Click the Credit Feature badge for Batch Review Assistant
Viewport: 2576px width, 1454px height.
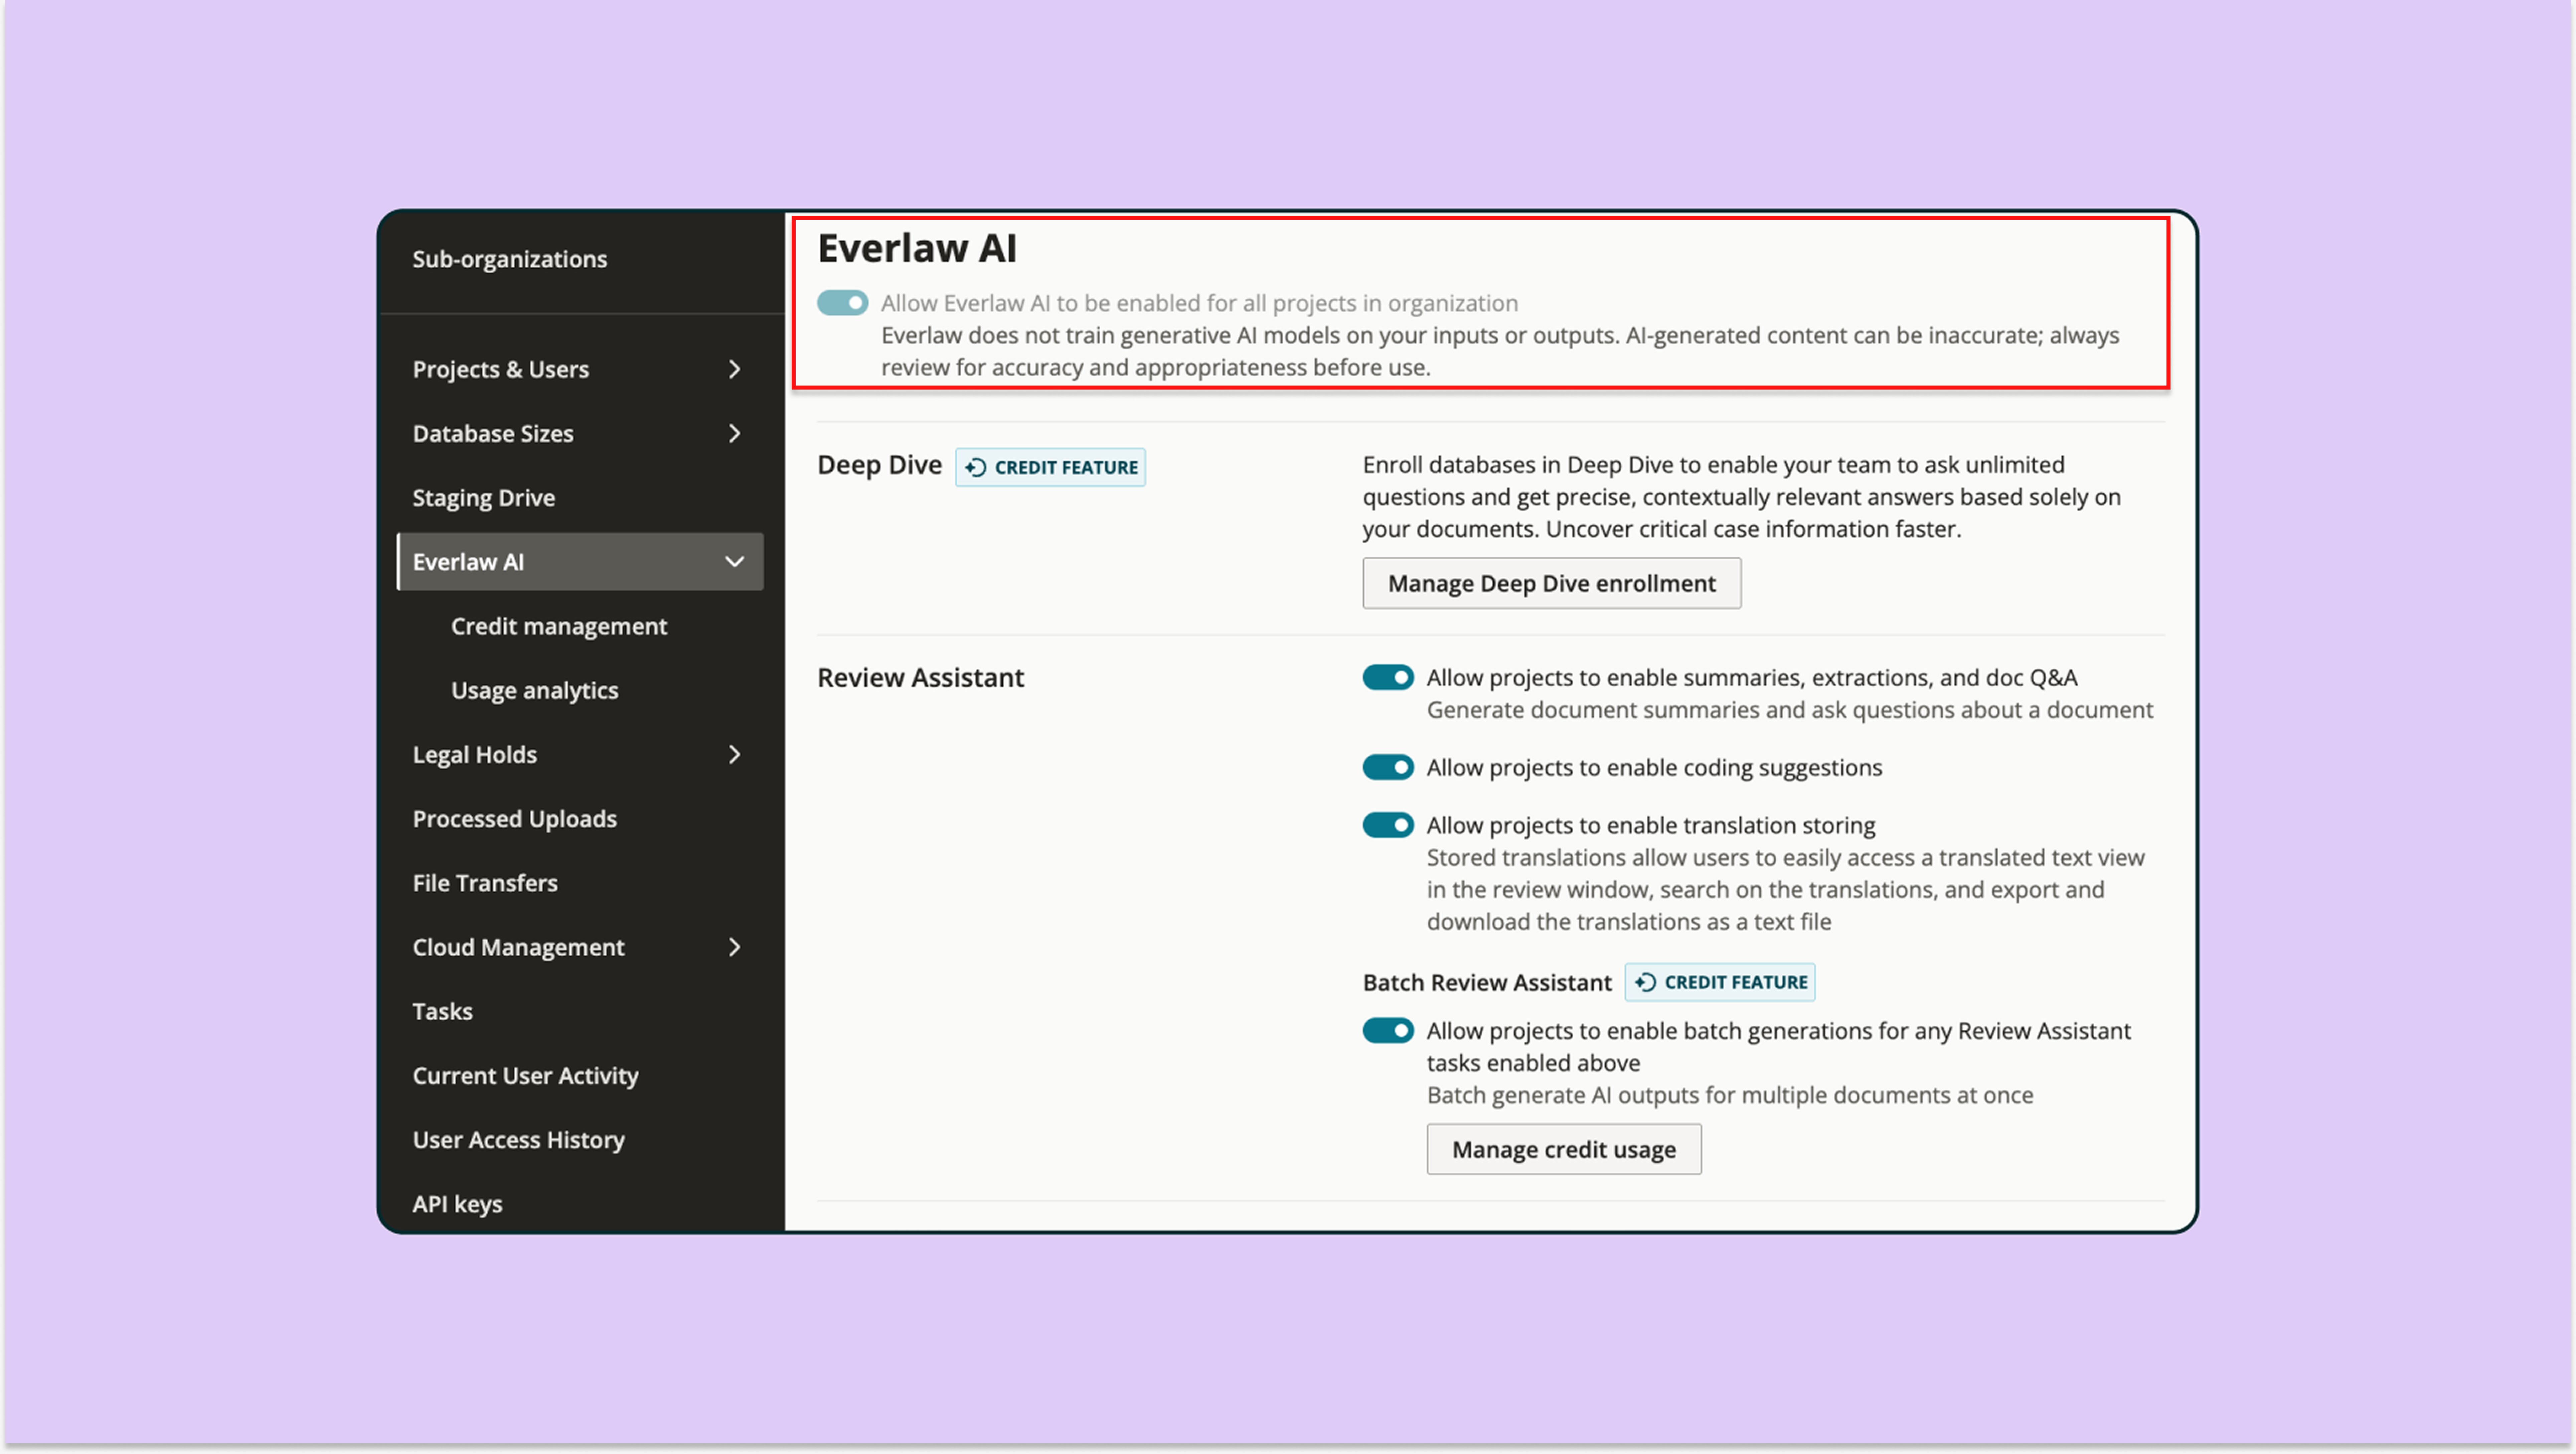pyautogui.click(x=1719, y=982)
